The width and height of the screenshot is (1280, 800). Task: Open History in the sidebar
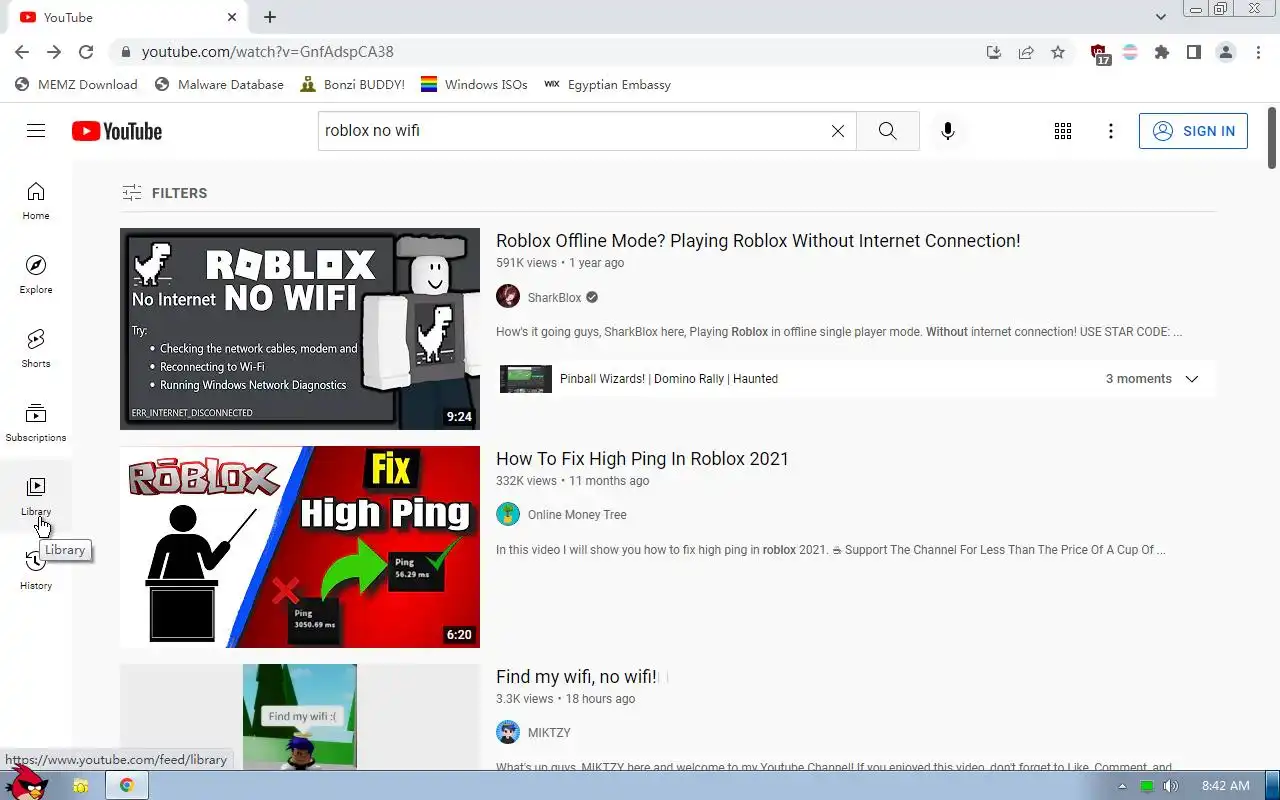pyautogui.click(x=36, y=571)
